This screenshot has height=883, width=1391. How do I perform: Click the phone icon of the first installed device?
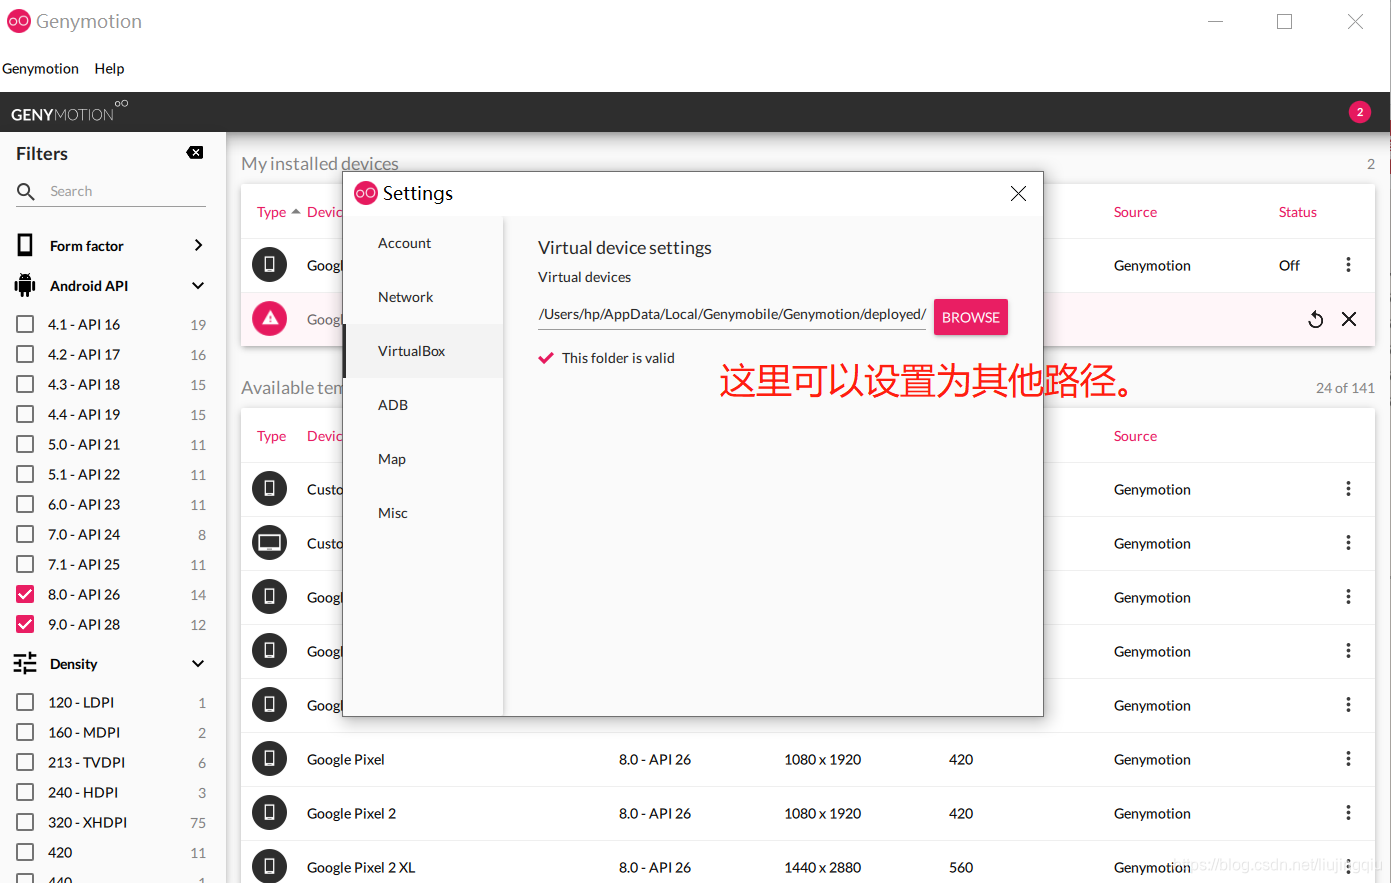pyautogui.click(x=269, y=265)
